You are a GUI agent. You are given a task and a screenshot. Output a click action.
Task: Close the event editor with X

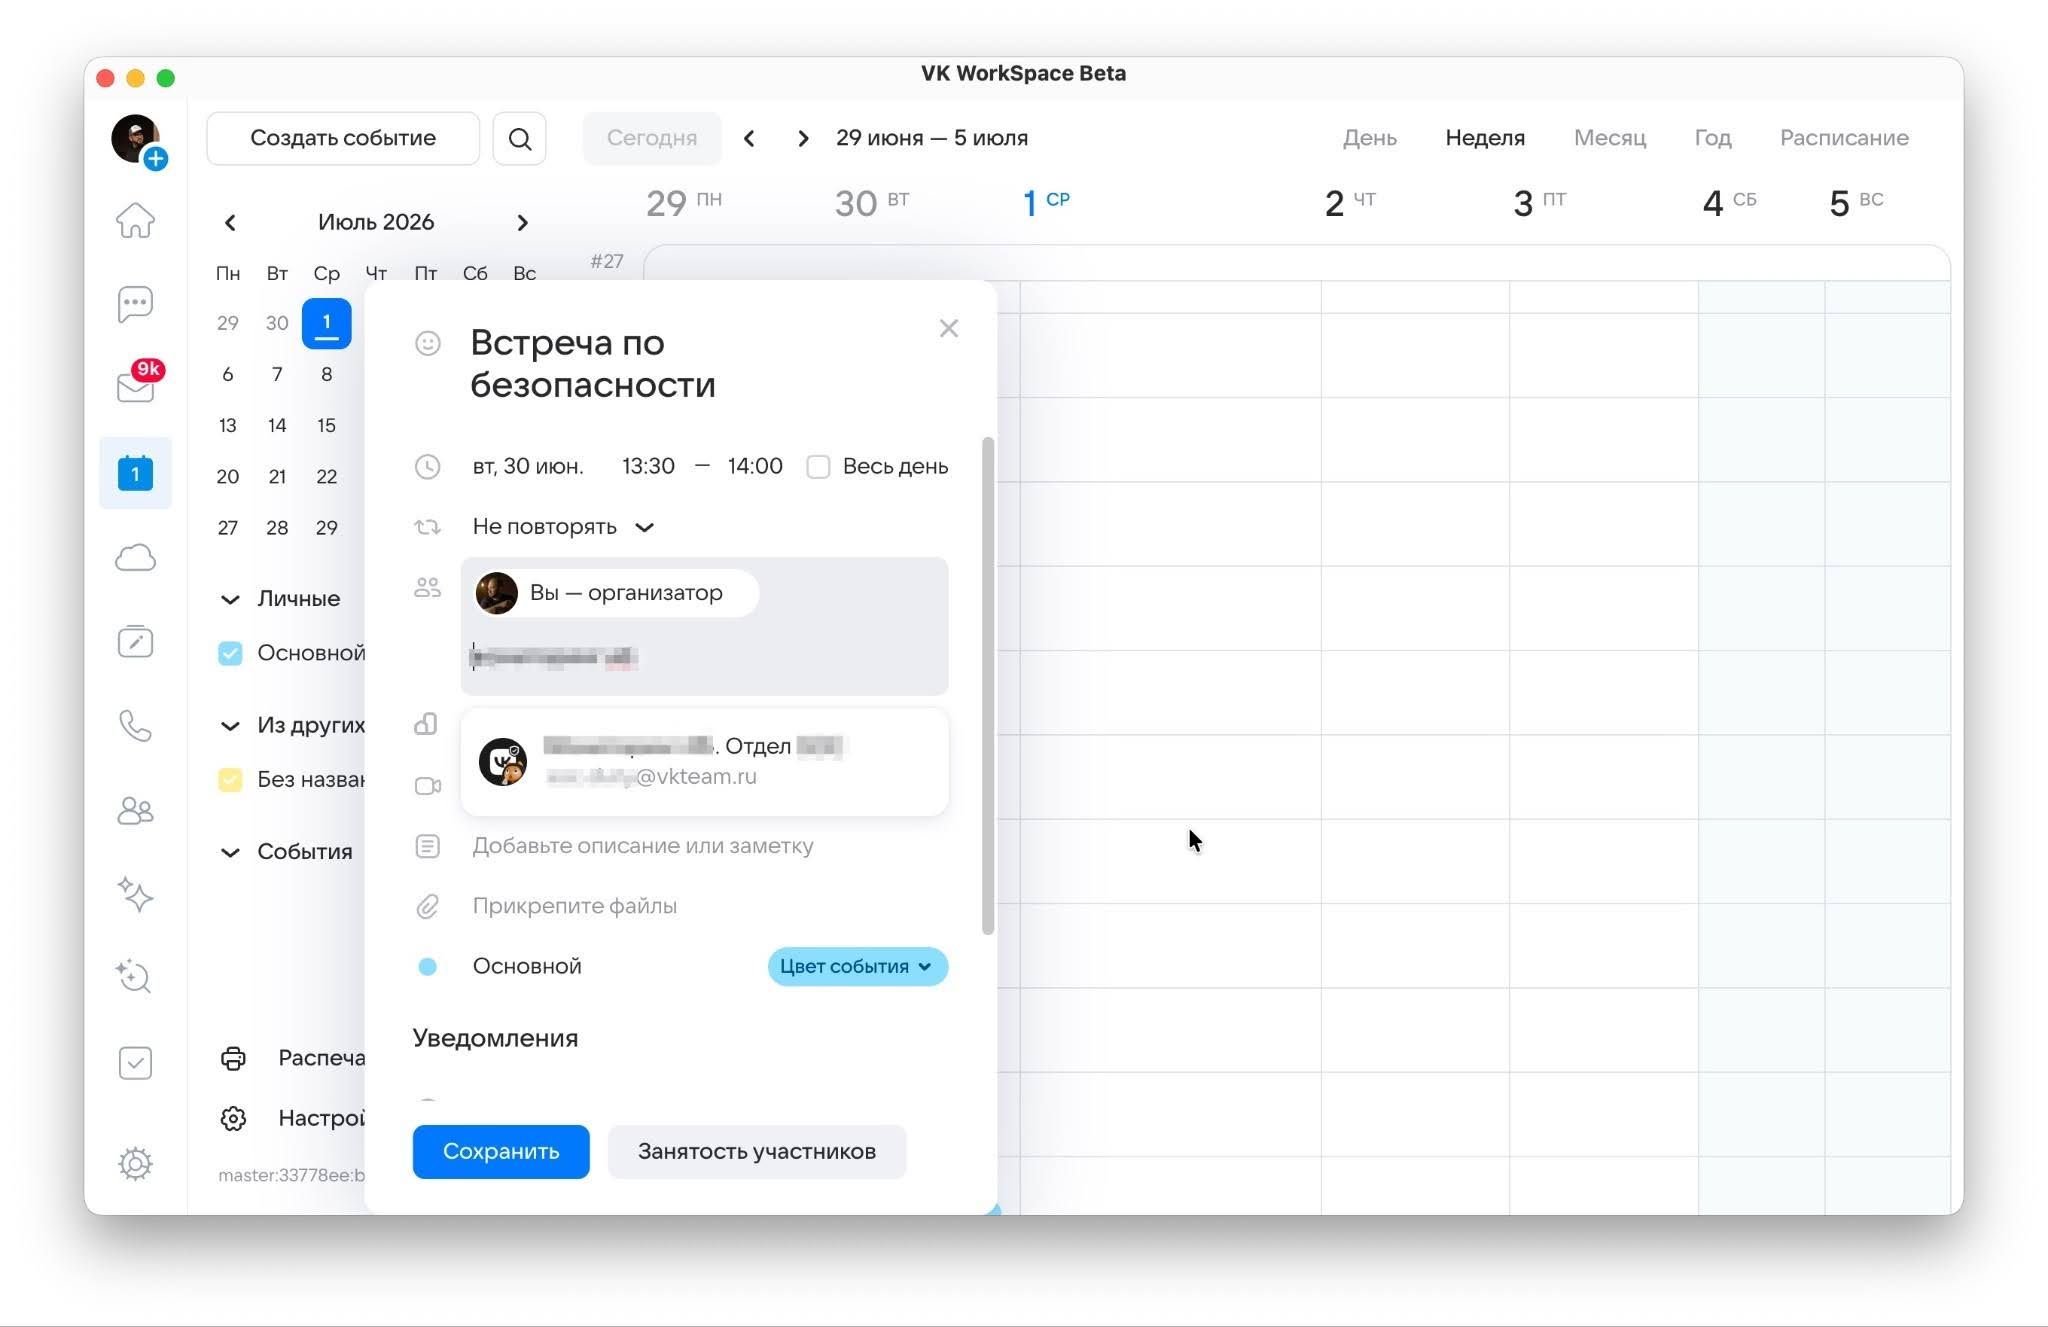(949, 328)
